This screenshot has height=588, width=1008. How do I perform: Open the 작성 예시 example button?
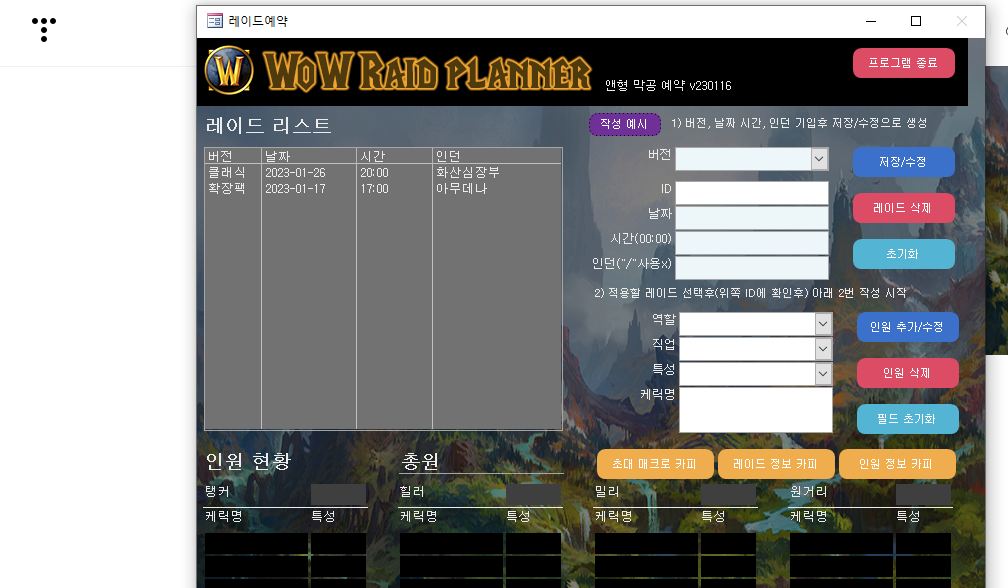pos(624,124)
